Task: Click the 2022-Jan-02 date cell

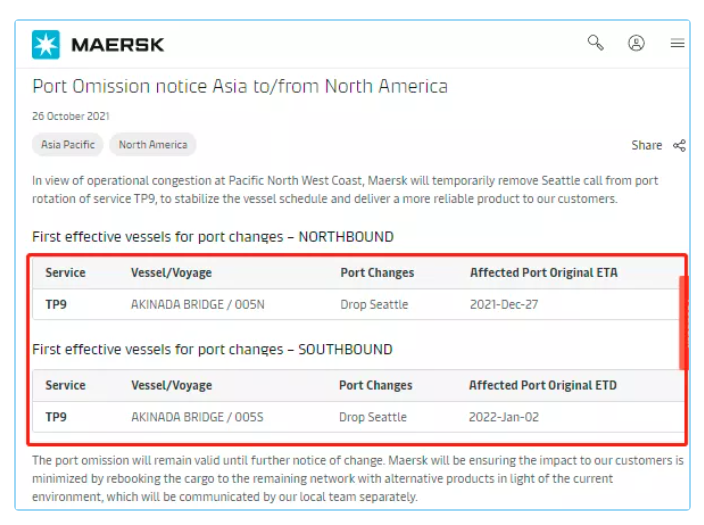Action: click(x=504, y=417)
